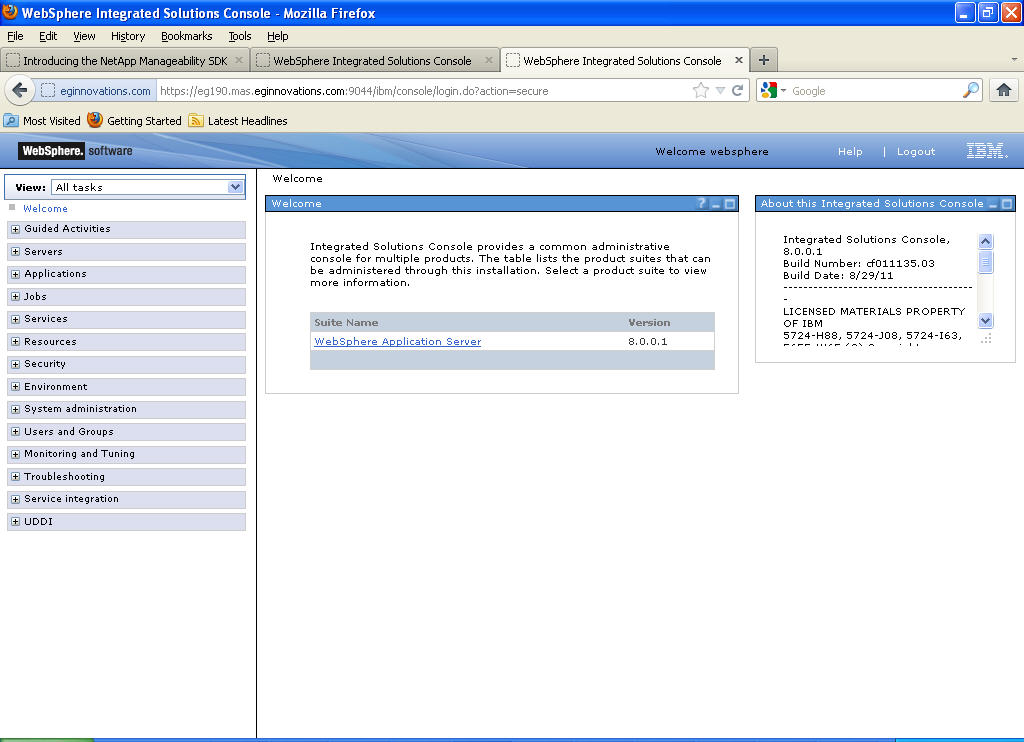Minimize the Welcome portlet

716,204
